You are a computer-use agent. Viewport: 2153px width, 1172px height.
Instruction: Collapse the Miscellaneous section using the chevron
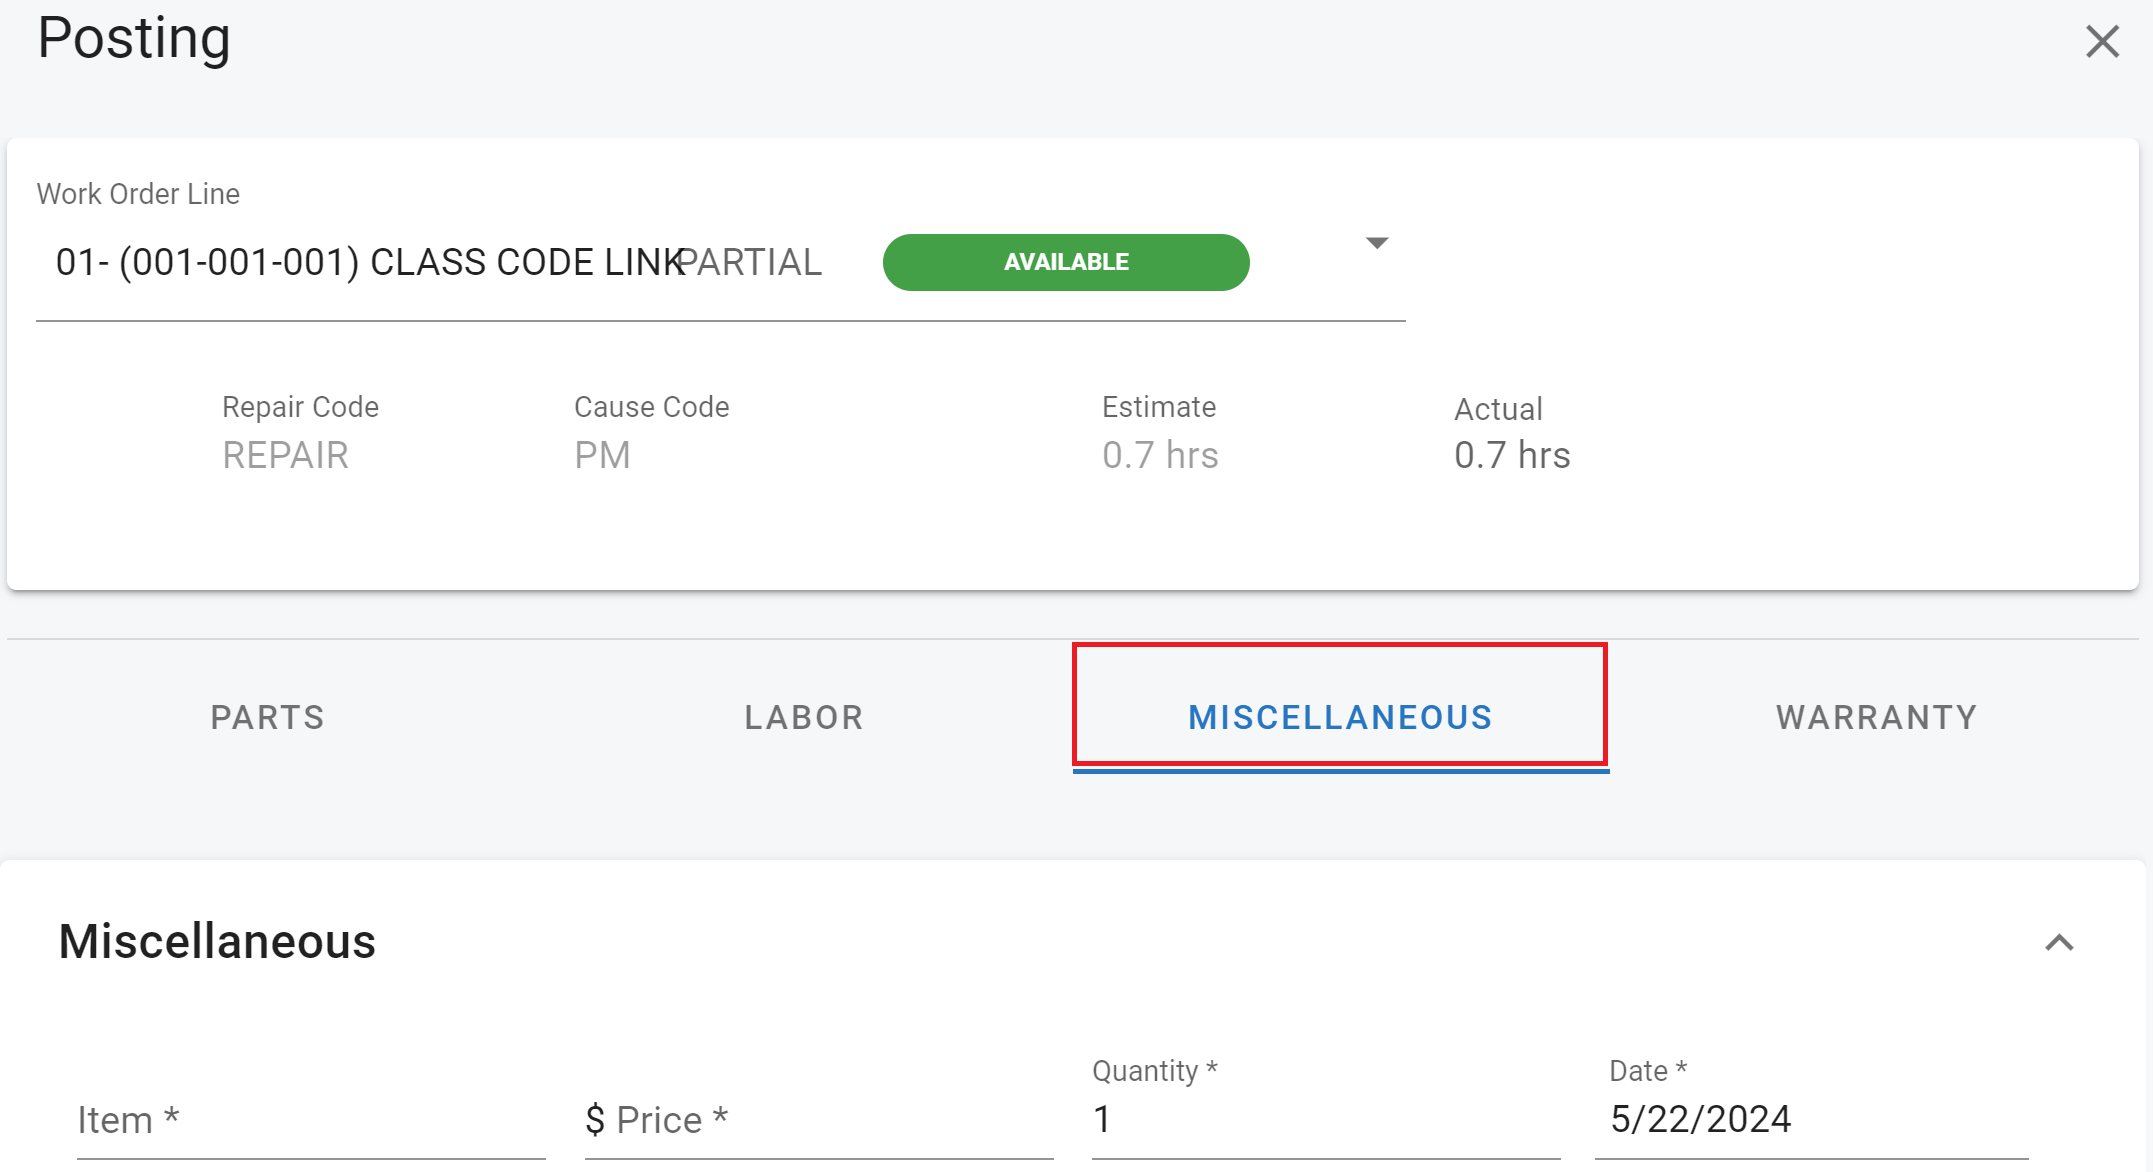2059,943
